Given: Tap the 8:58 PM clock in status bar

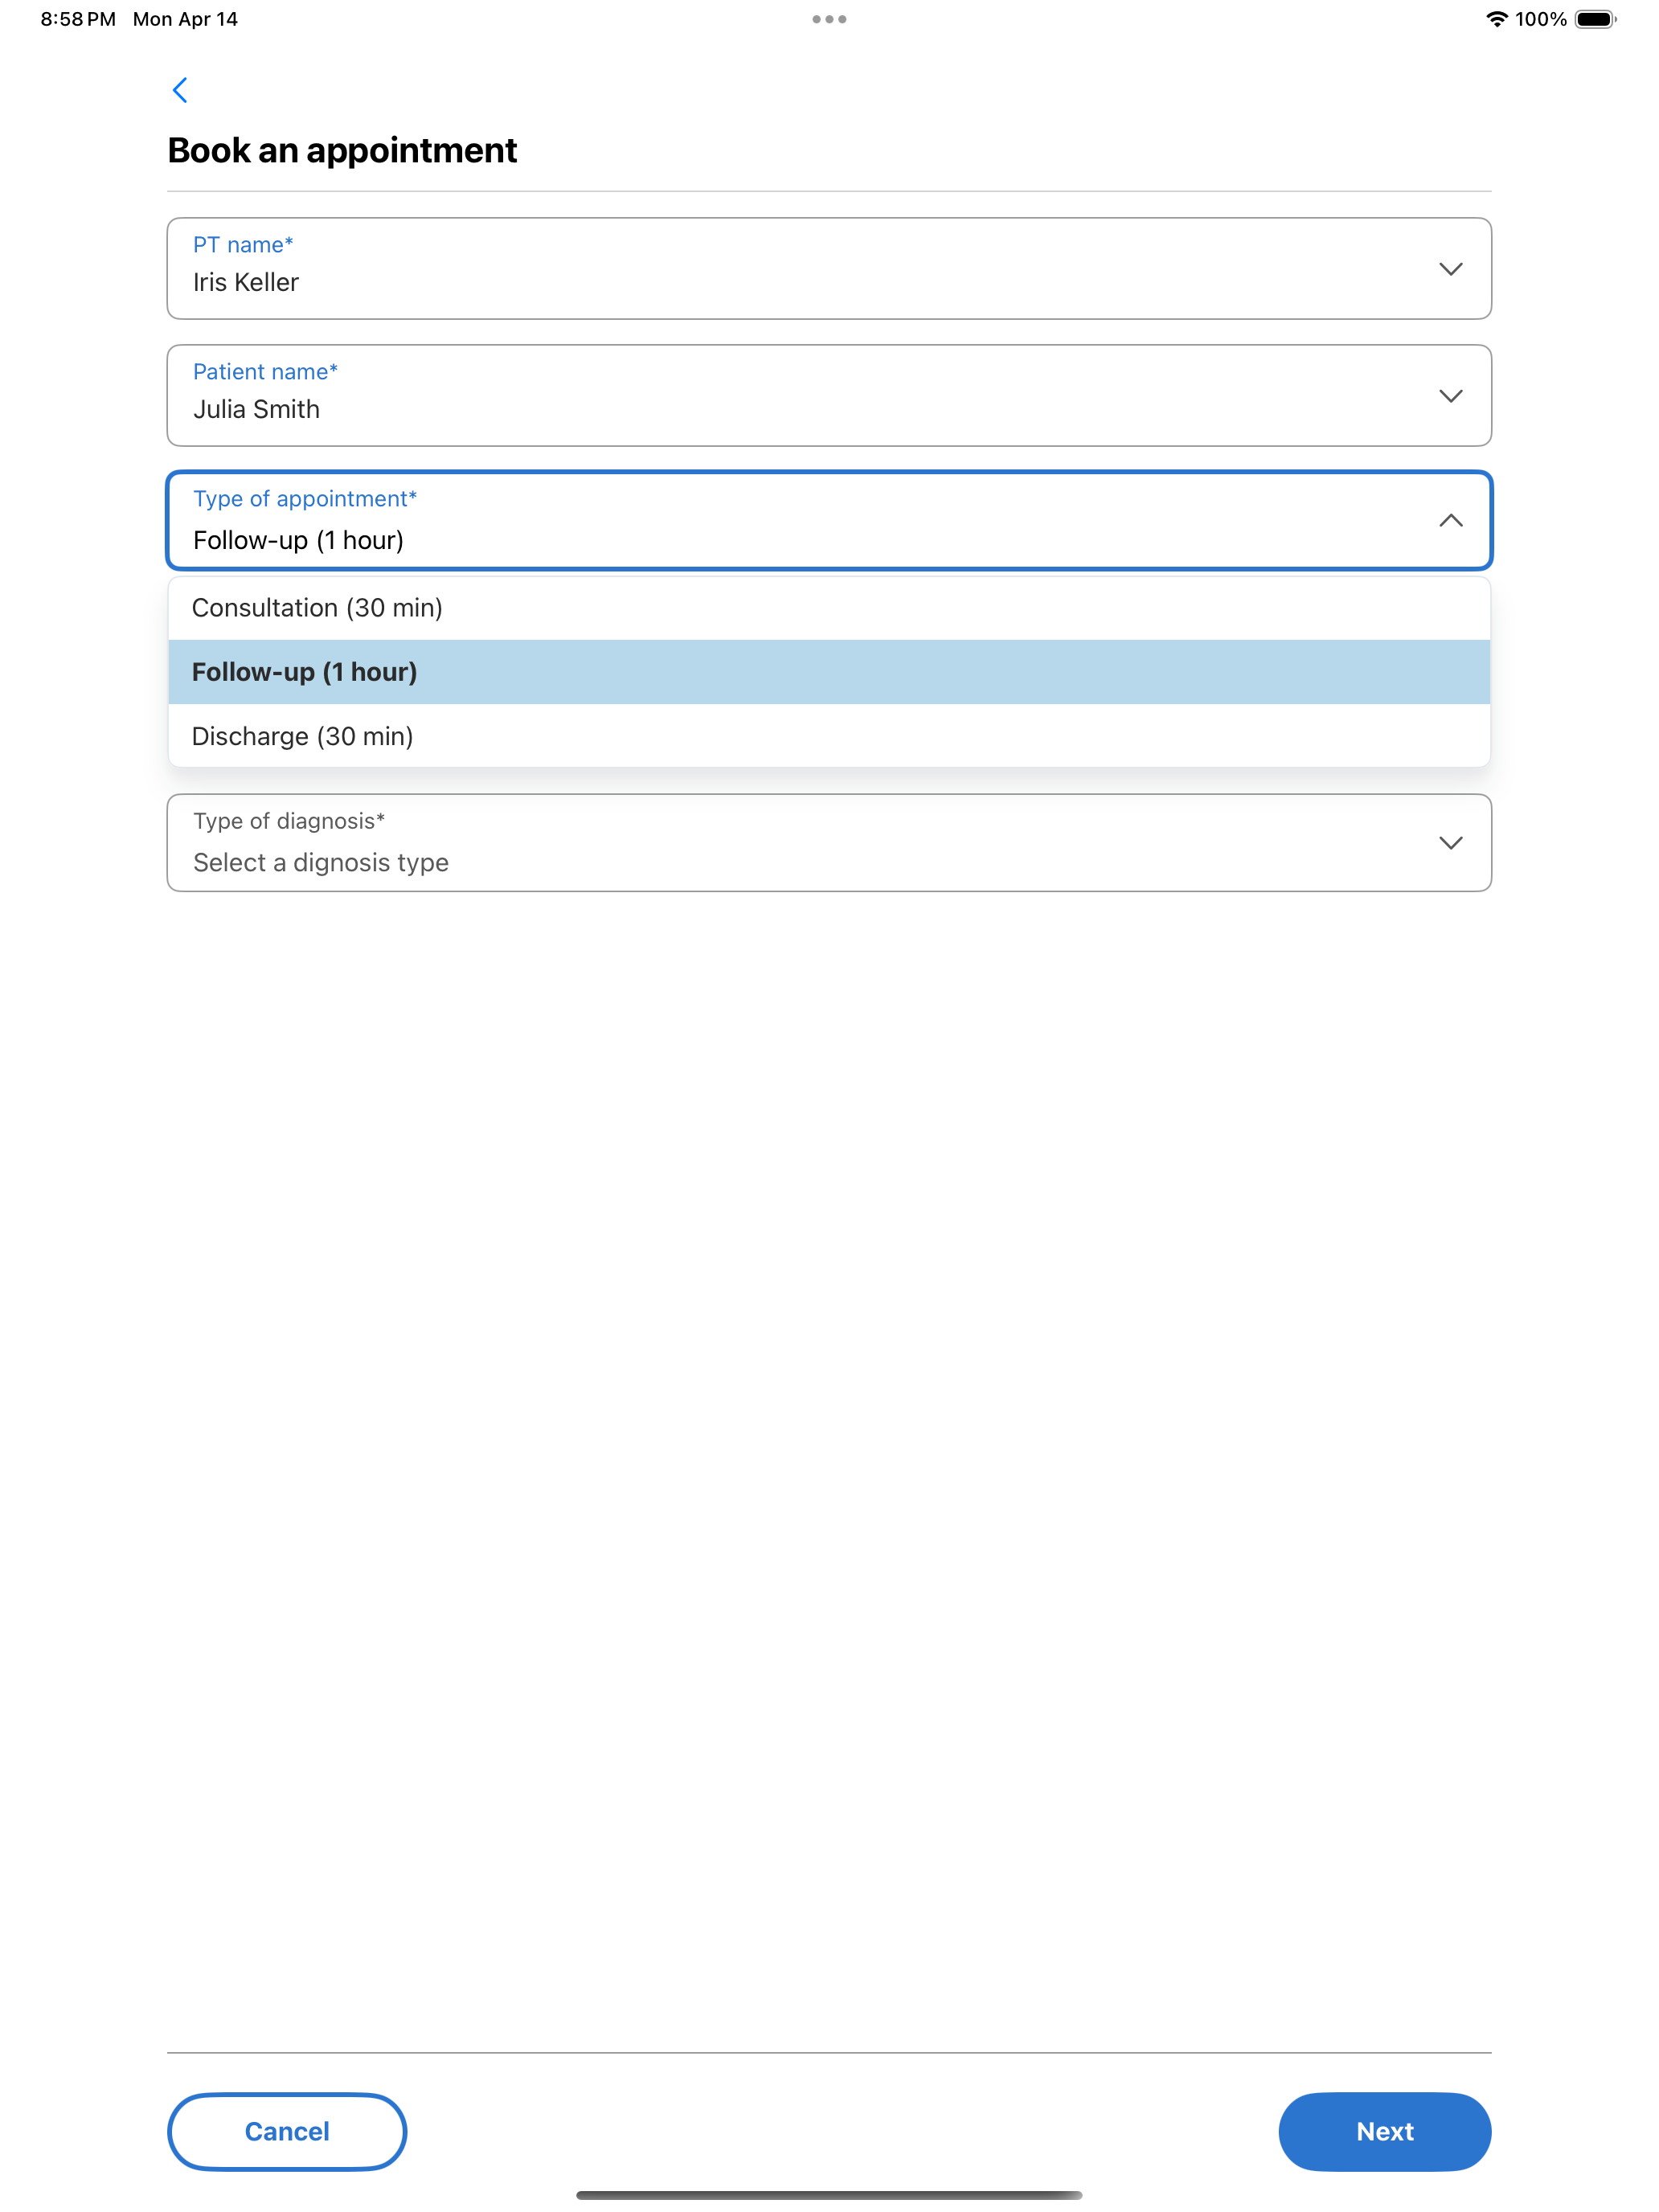Looking at the screenshot, I should tap(78, 19).
